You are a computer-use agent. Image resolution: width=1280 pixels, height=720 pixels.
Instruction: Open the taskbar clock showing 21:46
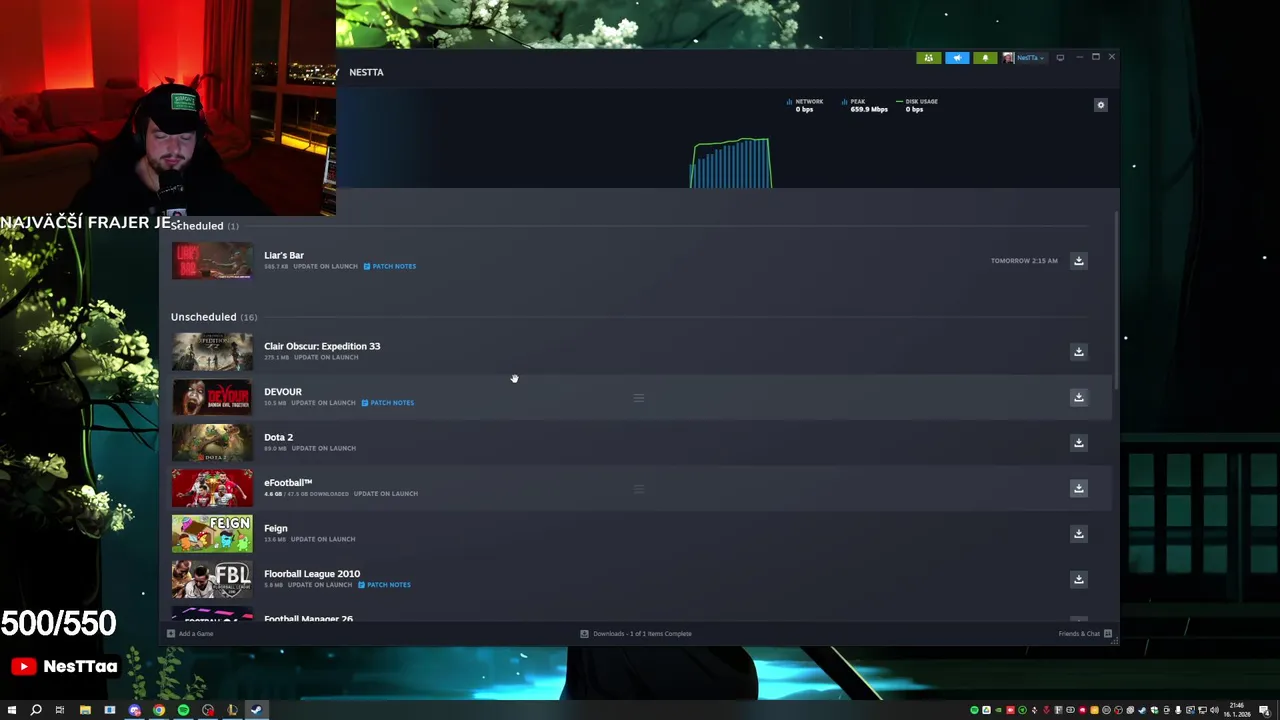pyautogui.click(x=1238, y=710)
